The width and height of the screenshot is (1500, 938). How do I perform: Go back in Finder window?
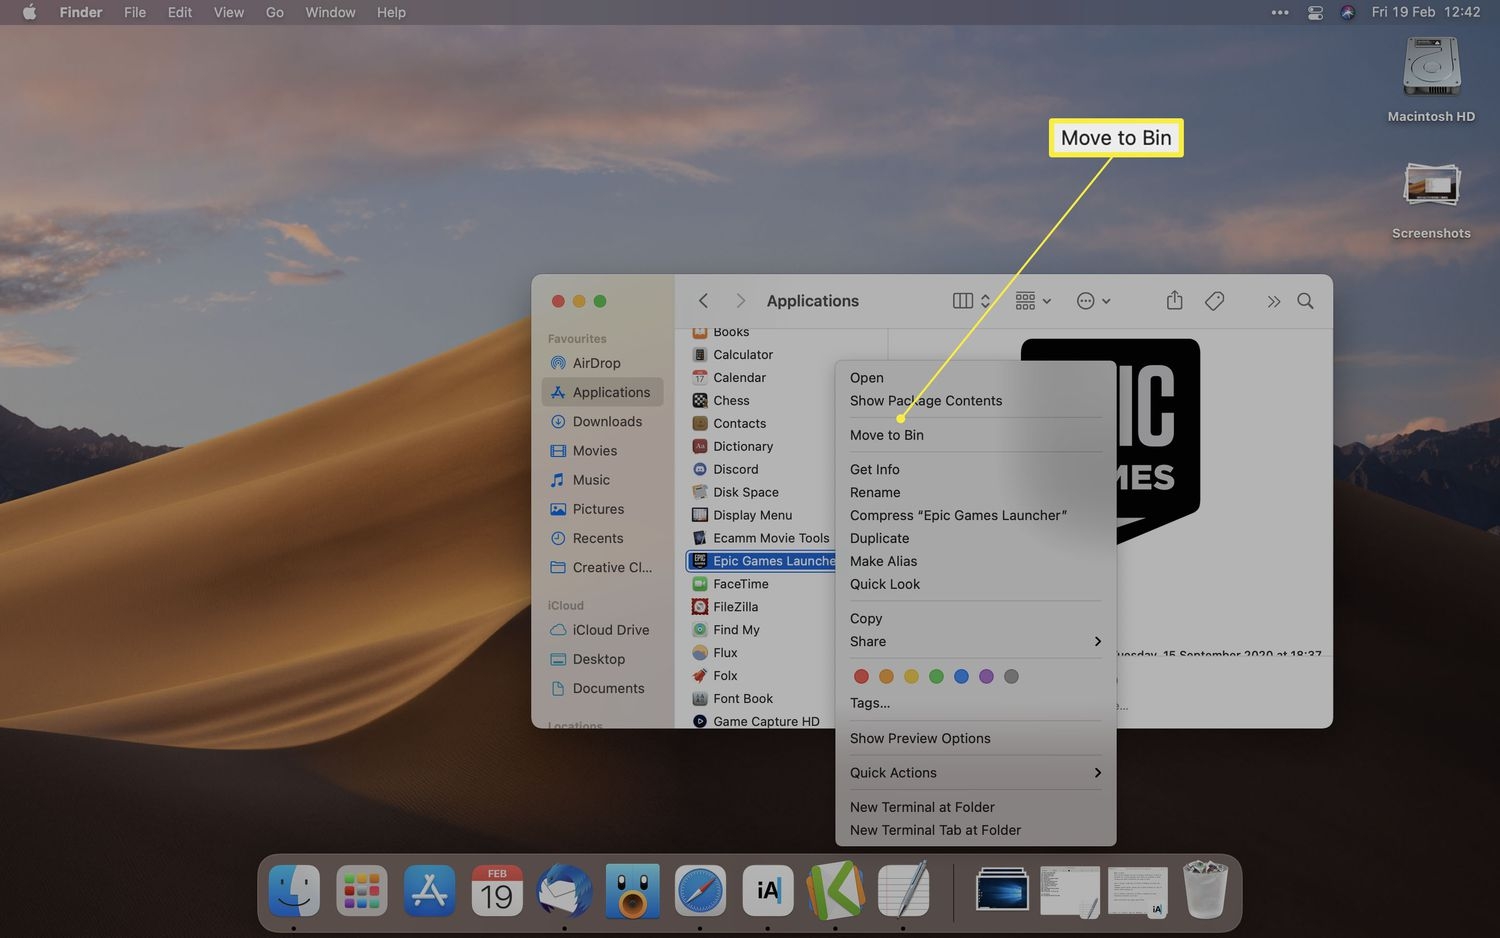[703, 301]
